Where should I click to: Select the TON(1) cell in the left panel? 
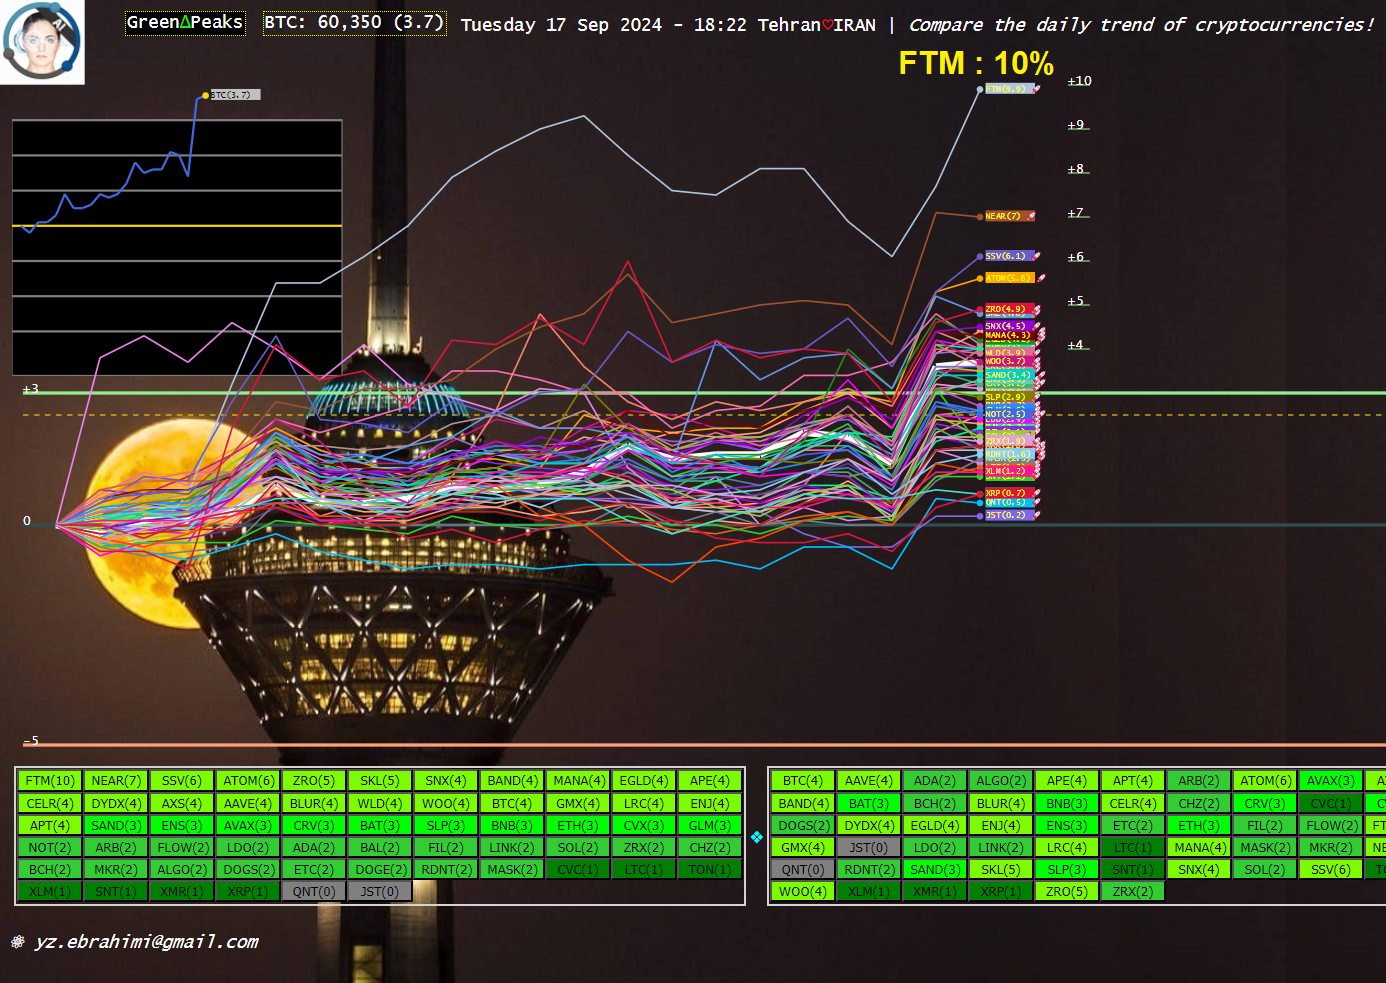pyautogui.click(x=710, y=869)
